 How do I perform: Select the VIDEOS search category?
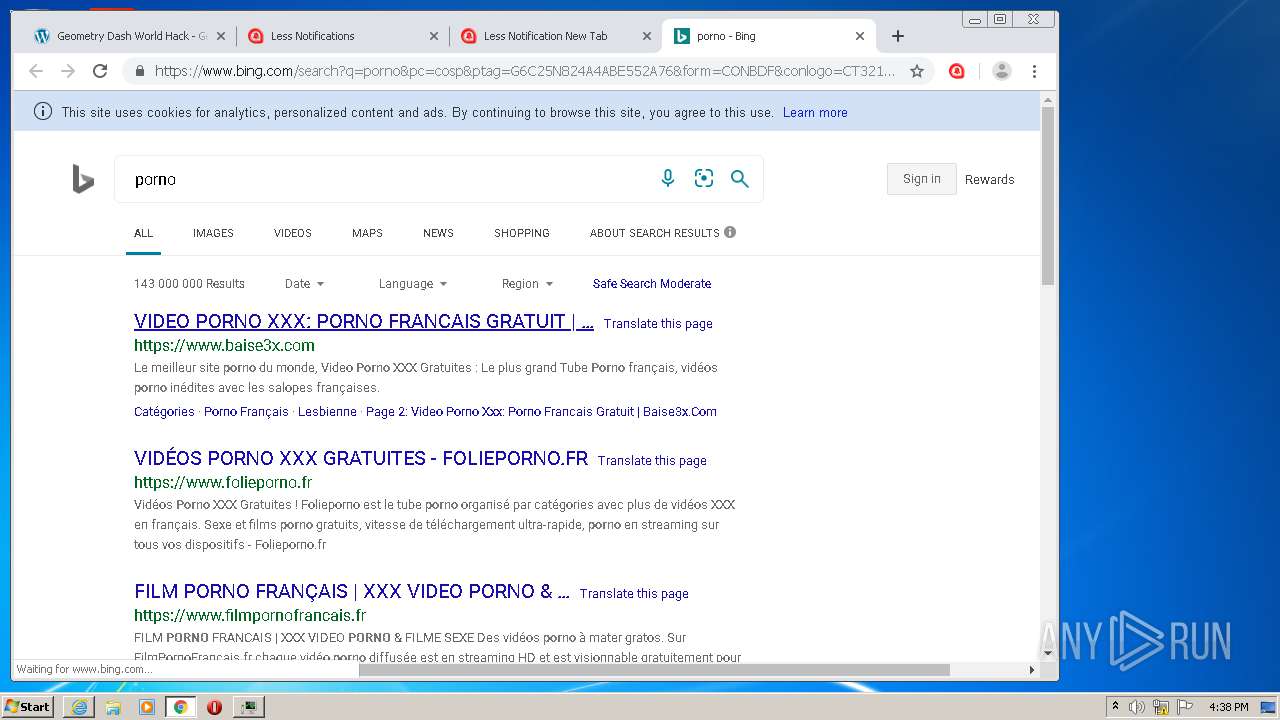[293, 233]
